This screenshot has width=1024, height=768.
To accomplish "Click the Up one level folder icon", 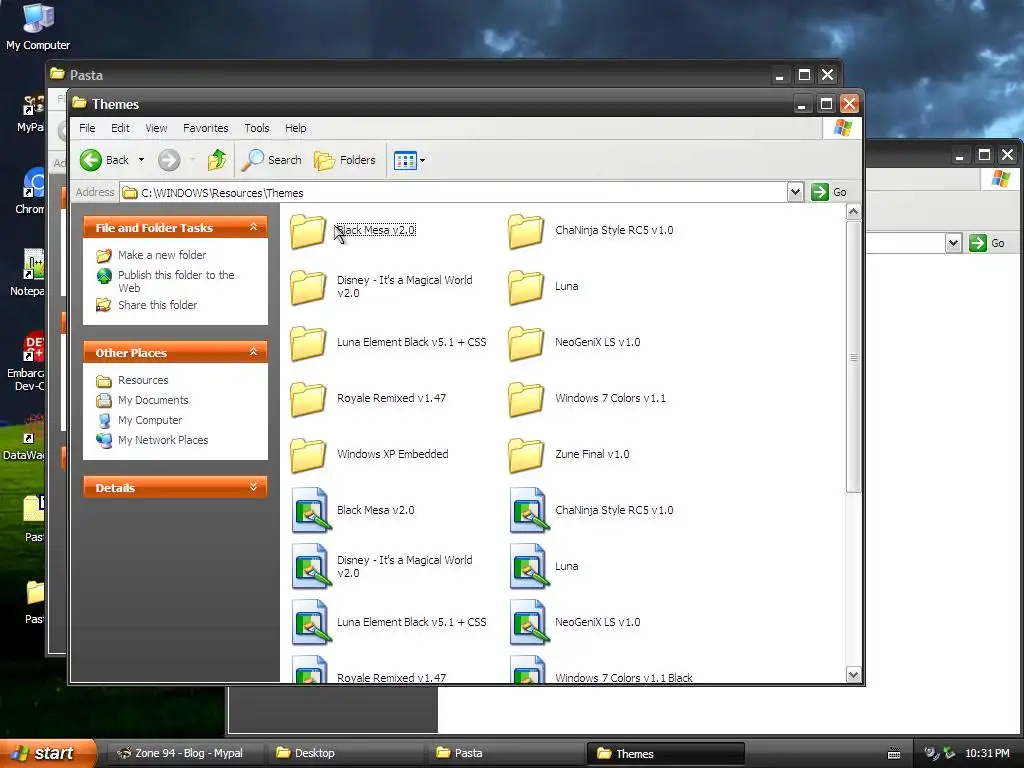I will (217, 160).
